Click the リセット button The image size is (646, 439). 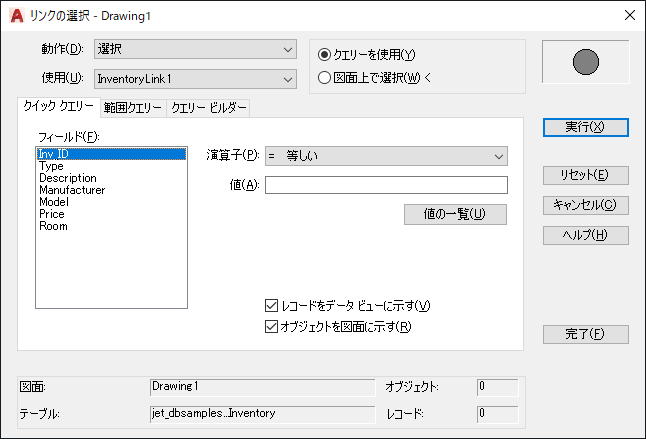click(585, 175)
